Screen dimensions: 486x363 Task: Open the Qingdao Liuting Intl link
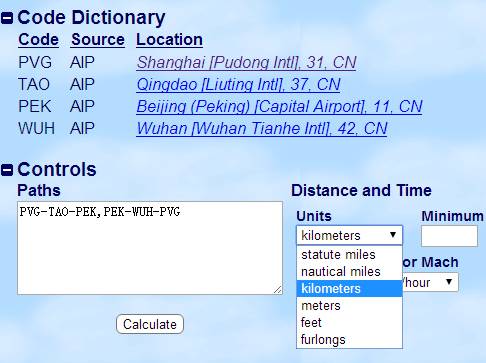238,84
